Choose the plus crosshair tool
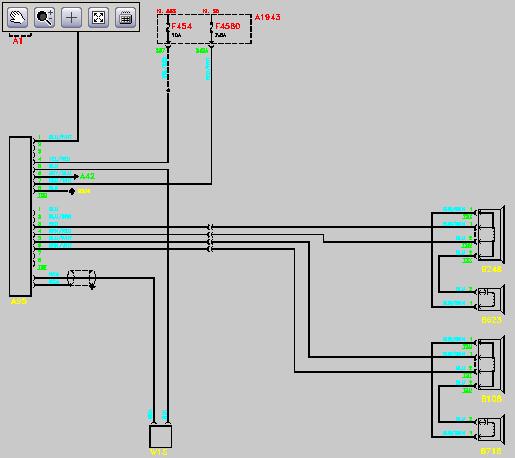 [x=72, y=17]
